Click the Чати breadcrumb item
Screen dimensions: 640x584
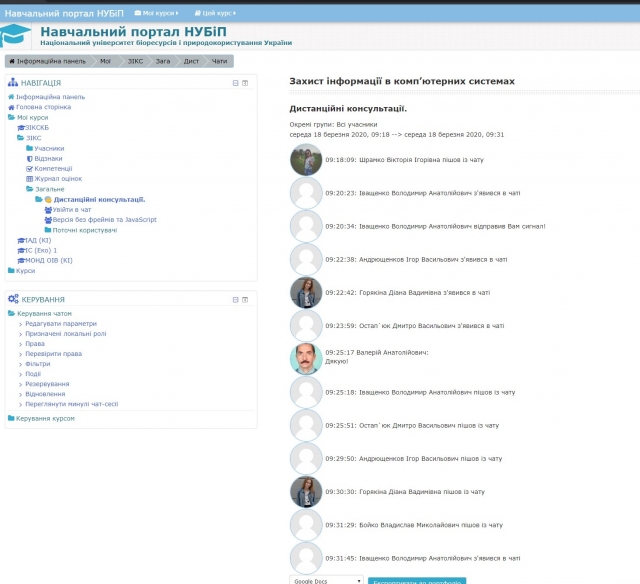[219, 61]
